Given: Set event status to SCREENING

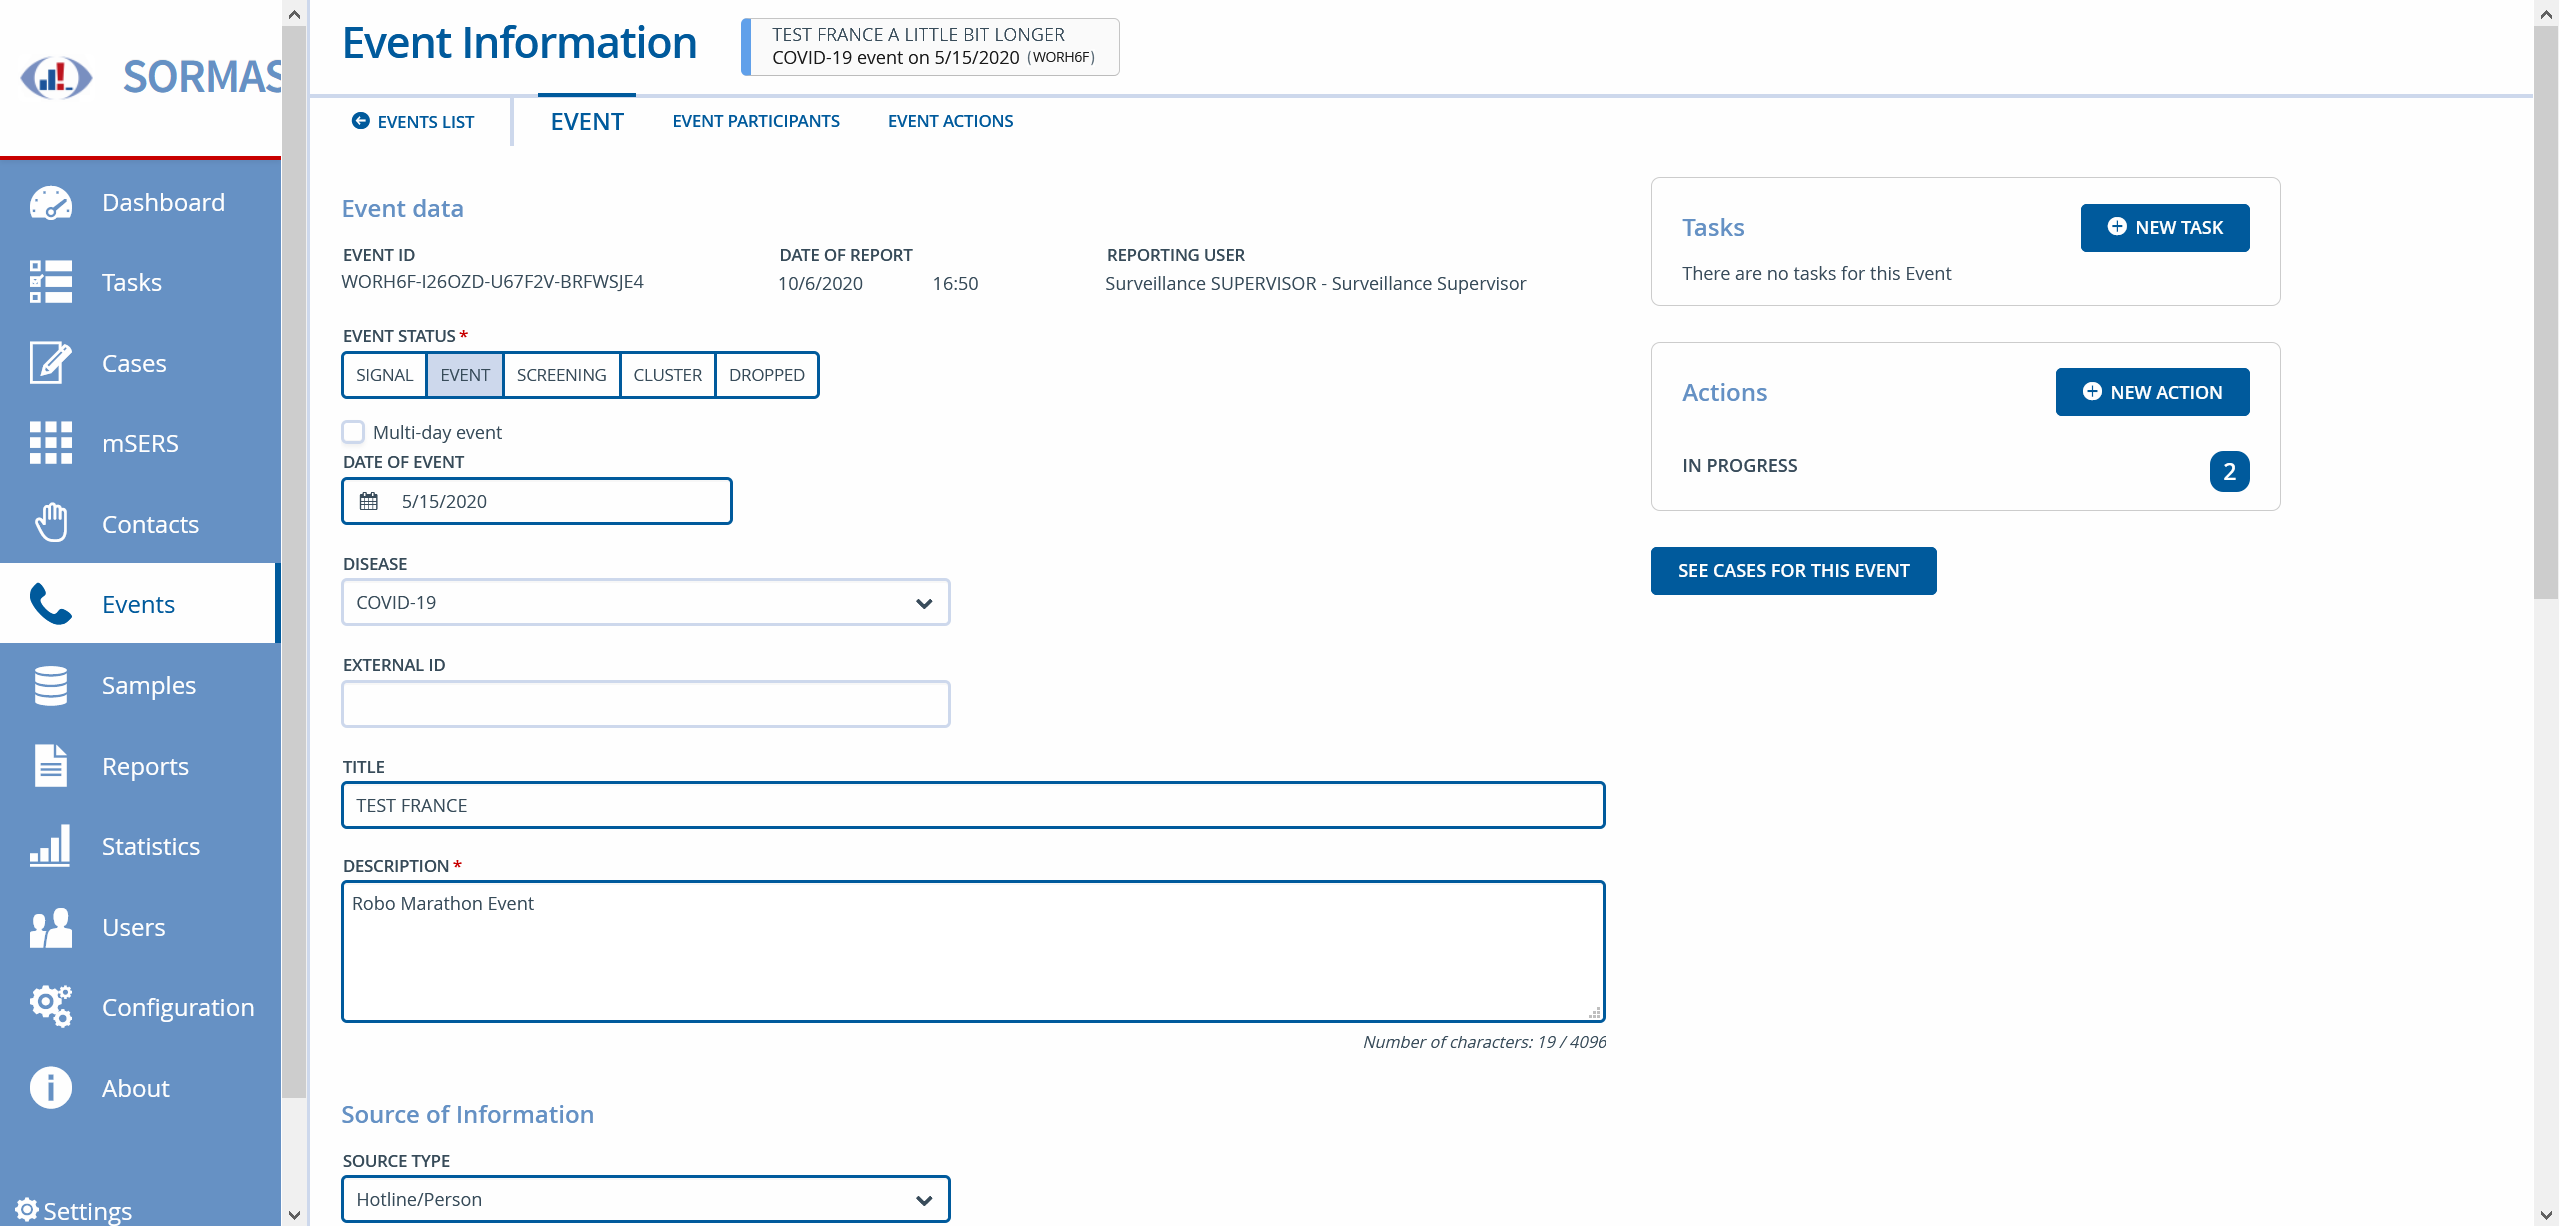Looking at the screenshot, I should tap(561, 375).
